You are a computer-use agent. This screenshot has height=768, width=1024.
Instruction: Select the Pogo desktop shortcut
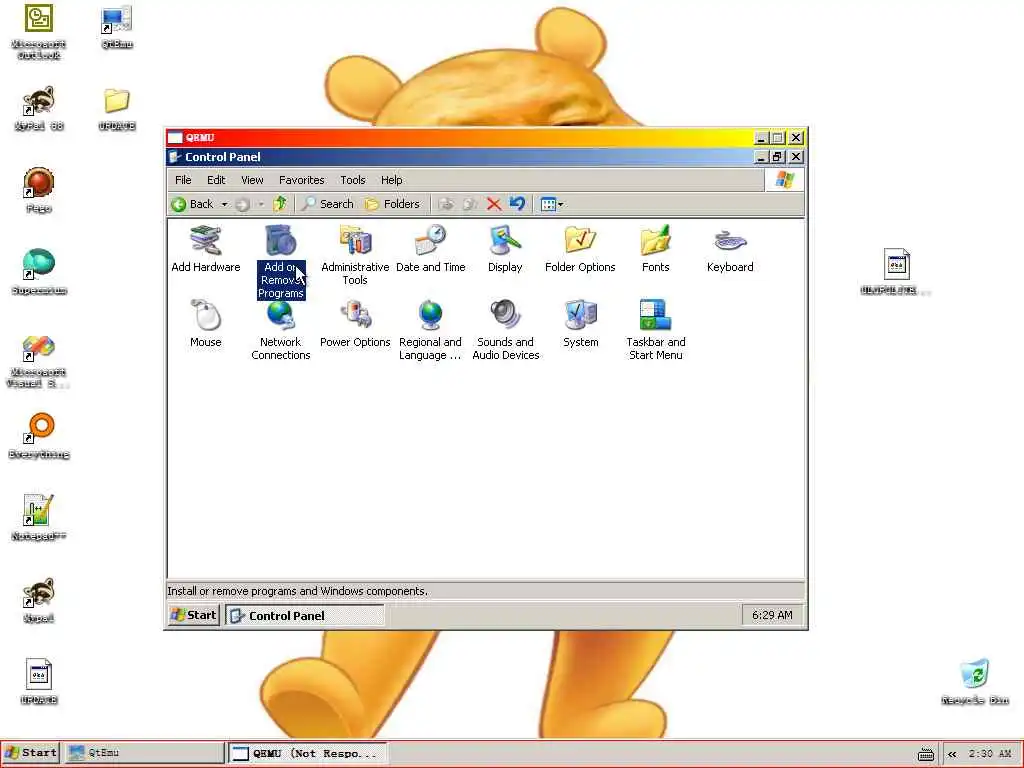click(x=39, y=190)
